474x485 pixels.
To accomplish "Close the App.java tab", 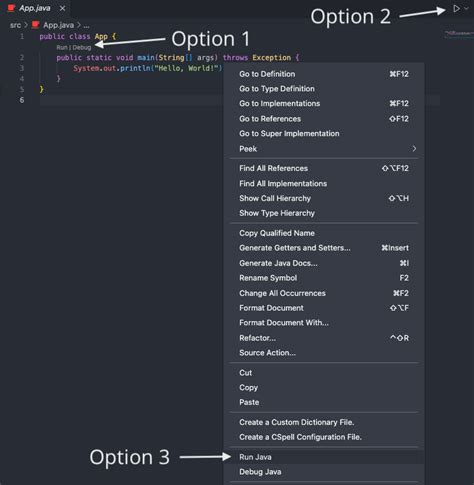I will click(62, 8).
